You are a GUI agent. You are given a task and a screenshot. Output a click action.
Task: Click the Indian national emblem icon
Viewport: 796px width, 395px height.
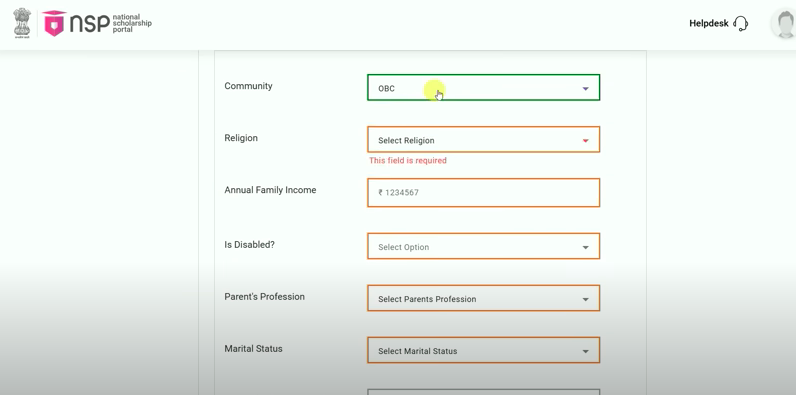pos(22,23)
